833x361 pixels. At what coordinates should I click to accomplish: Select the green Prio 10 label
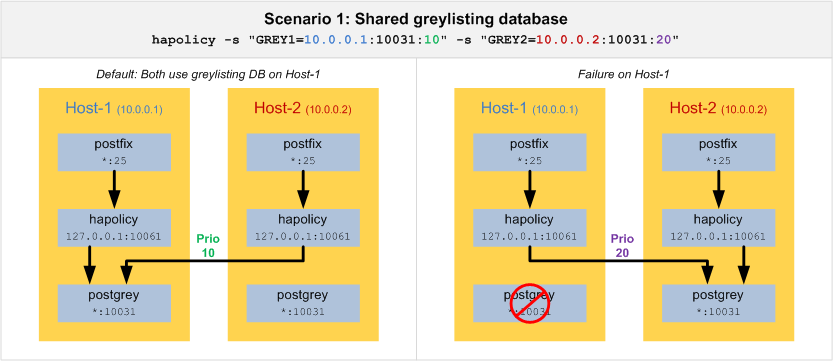click(208, 246)
